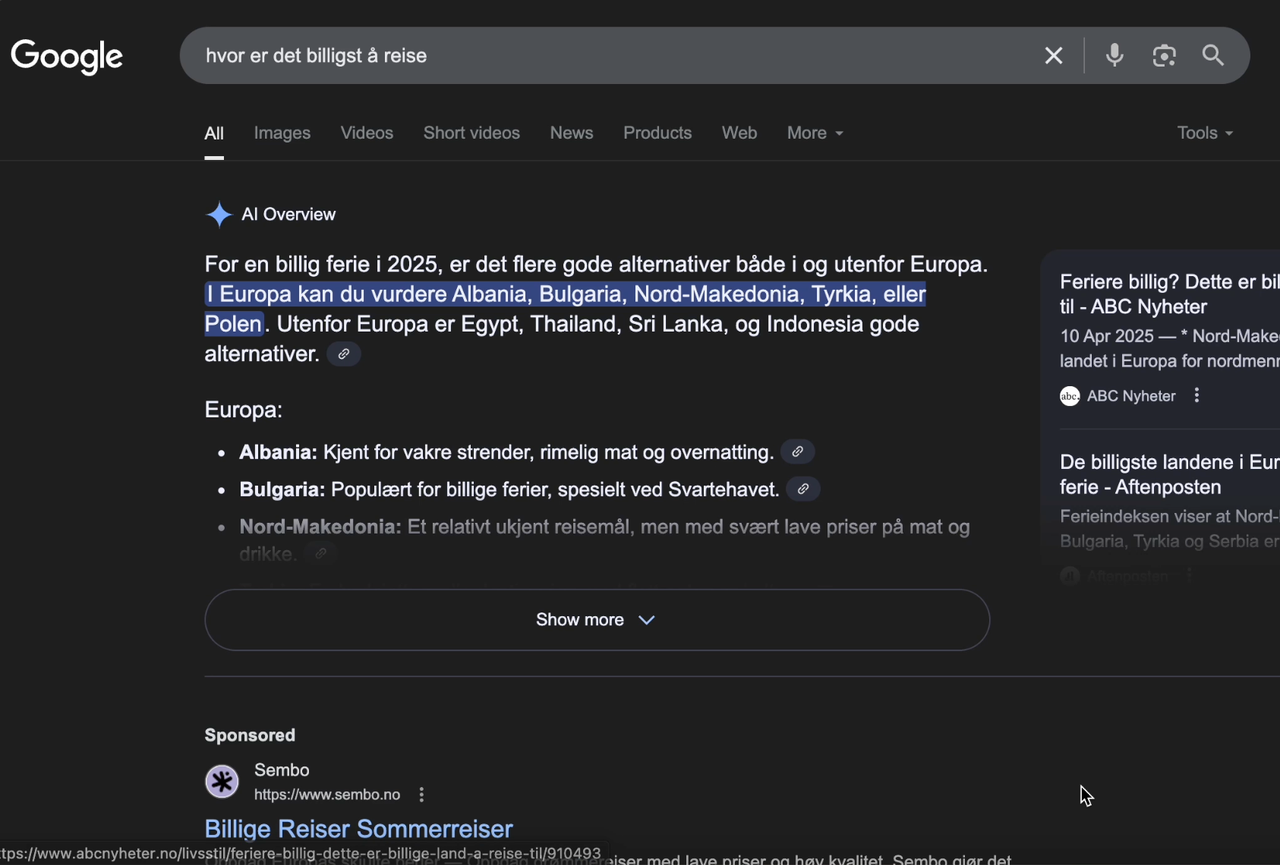This screenshot has width=1280, height=865.
Task: Open the Short videos tab
Action: pos(471,133)
